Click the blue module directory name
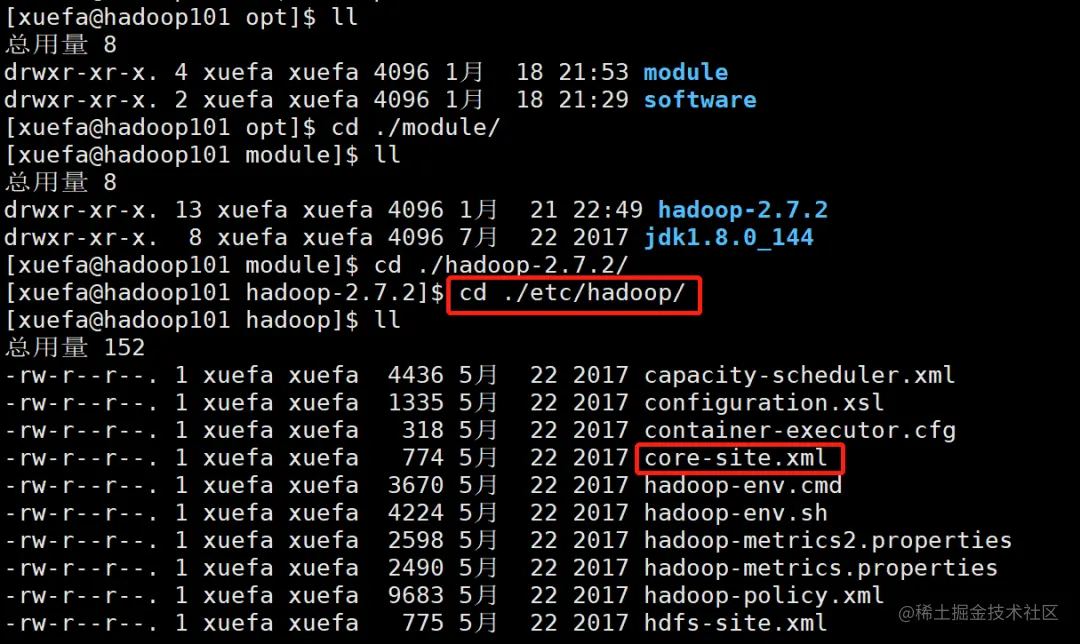This screenshot has height=644, width=1080. [x=685, y=72]
